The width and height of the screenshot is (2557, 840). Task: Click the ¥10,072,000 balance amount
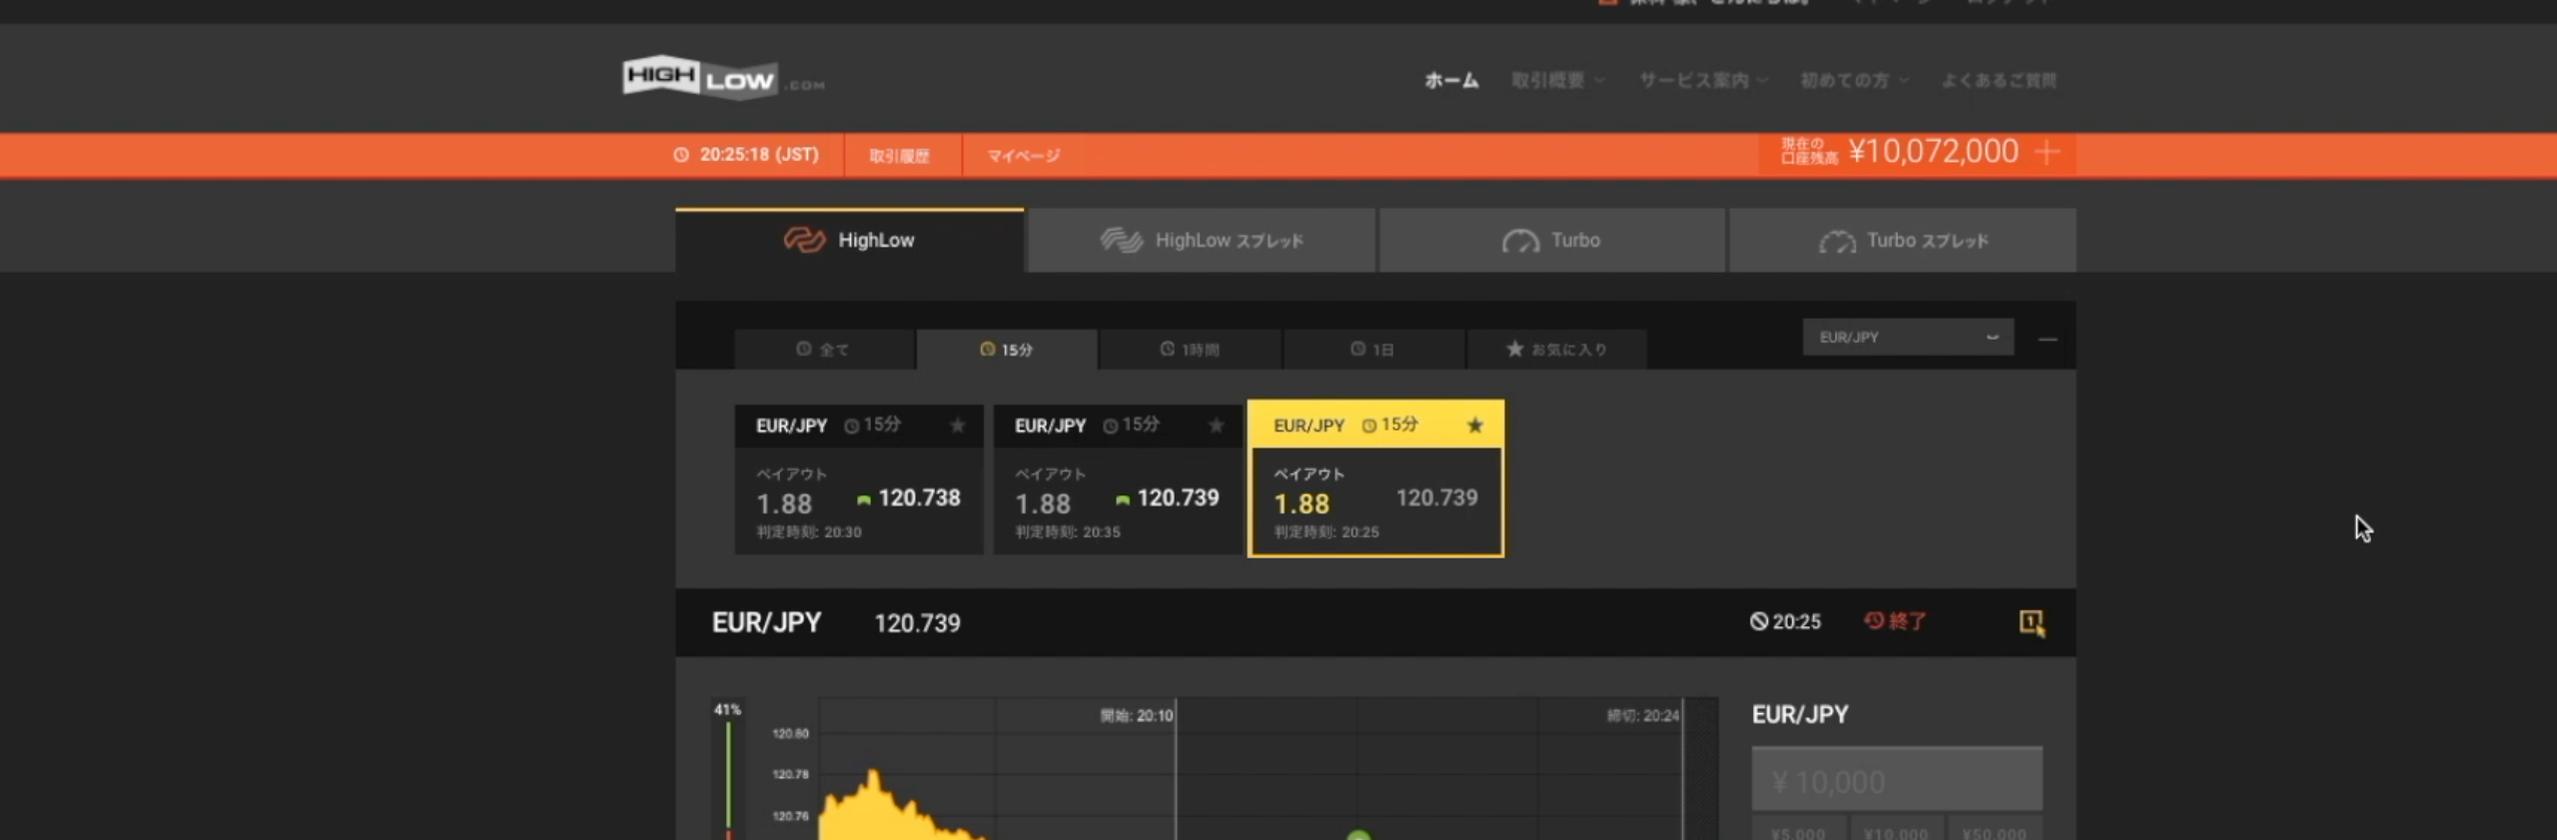pyautogui.click(x=1933, y=151)
